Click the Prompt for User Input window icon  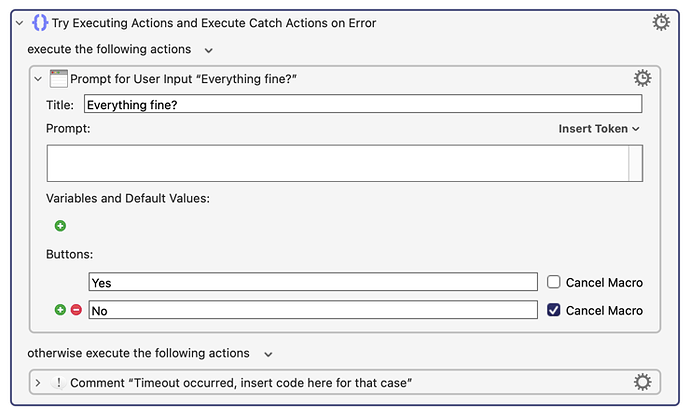[59, 79]
